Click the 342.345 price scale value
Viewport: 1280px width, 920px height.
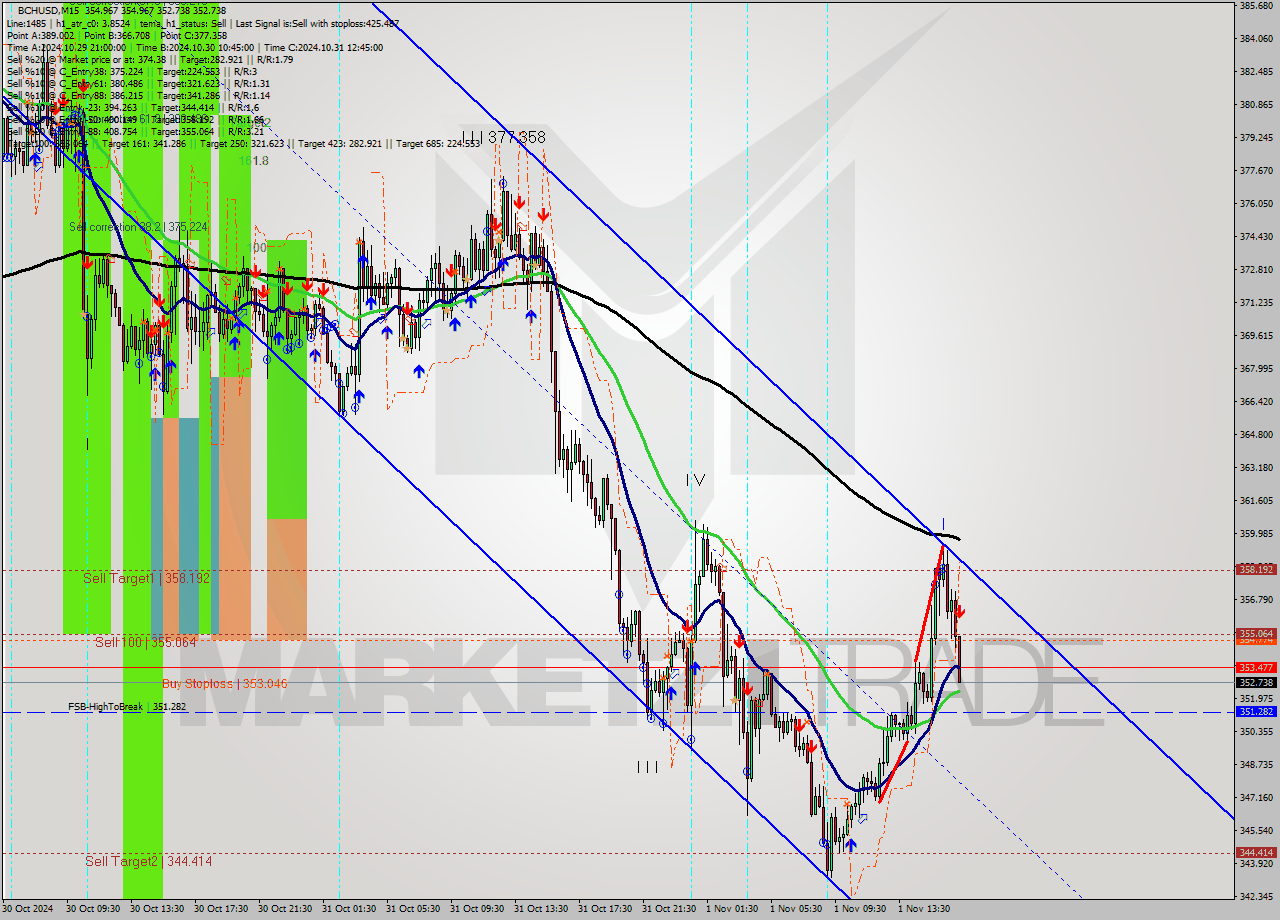click(x=1255, y=896)
